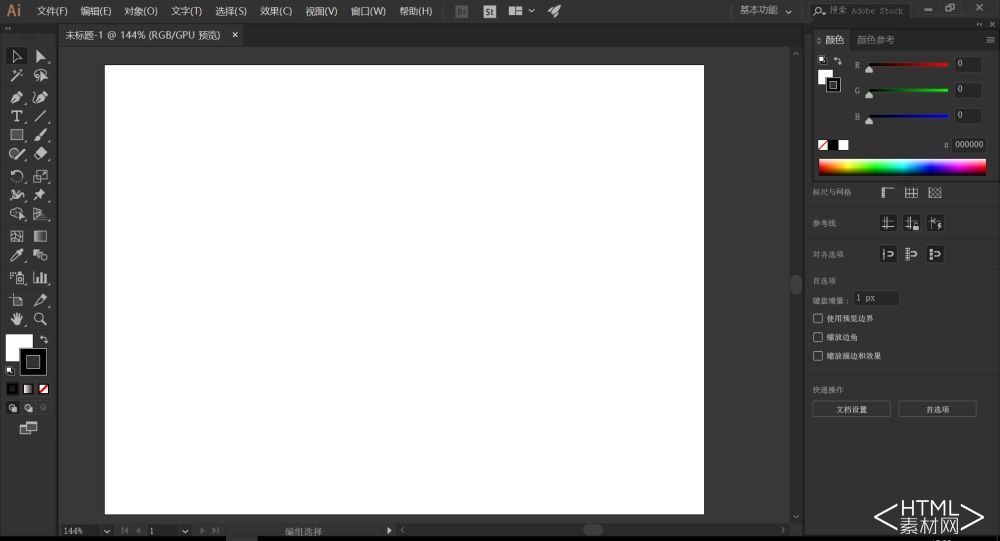Select the Rectangle tool
1000x541 pixels.
tap(17, 135)
